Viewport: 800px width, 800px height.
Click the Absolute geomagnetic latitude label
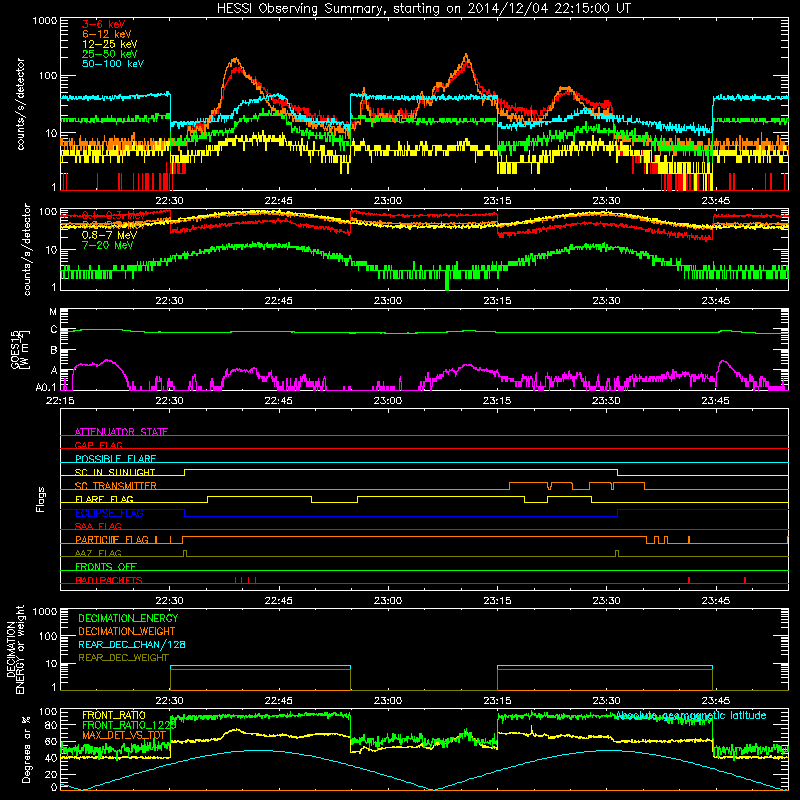coord(691,715)
